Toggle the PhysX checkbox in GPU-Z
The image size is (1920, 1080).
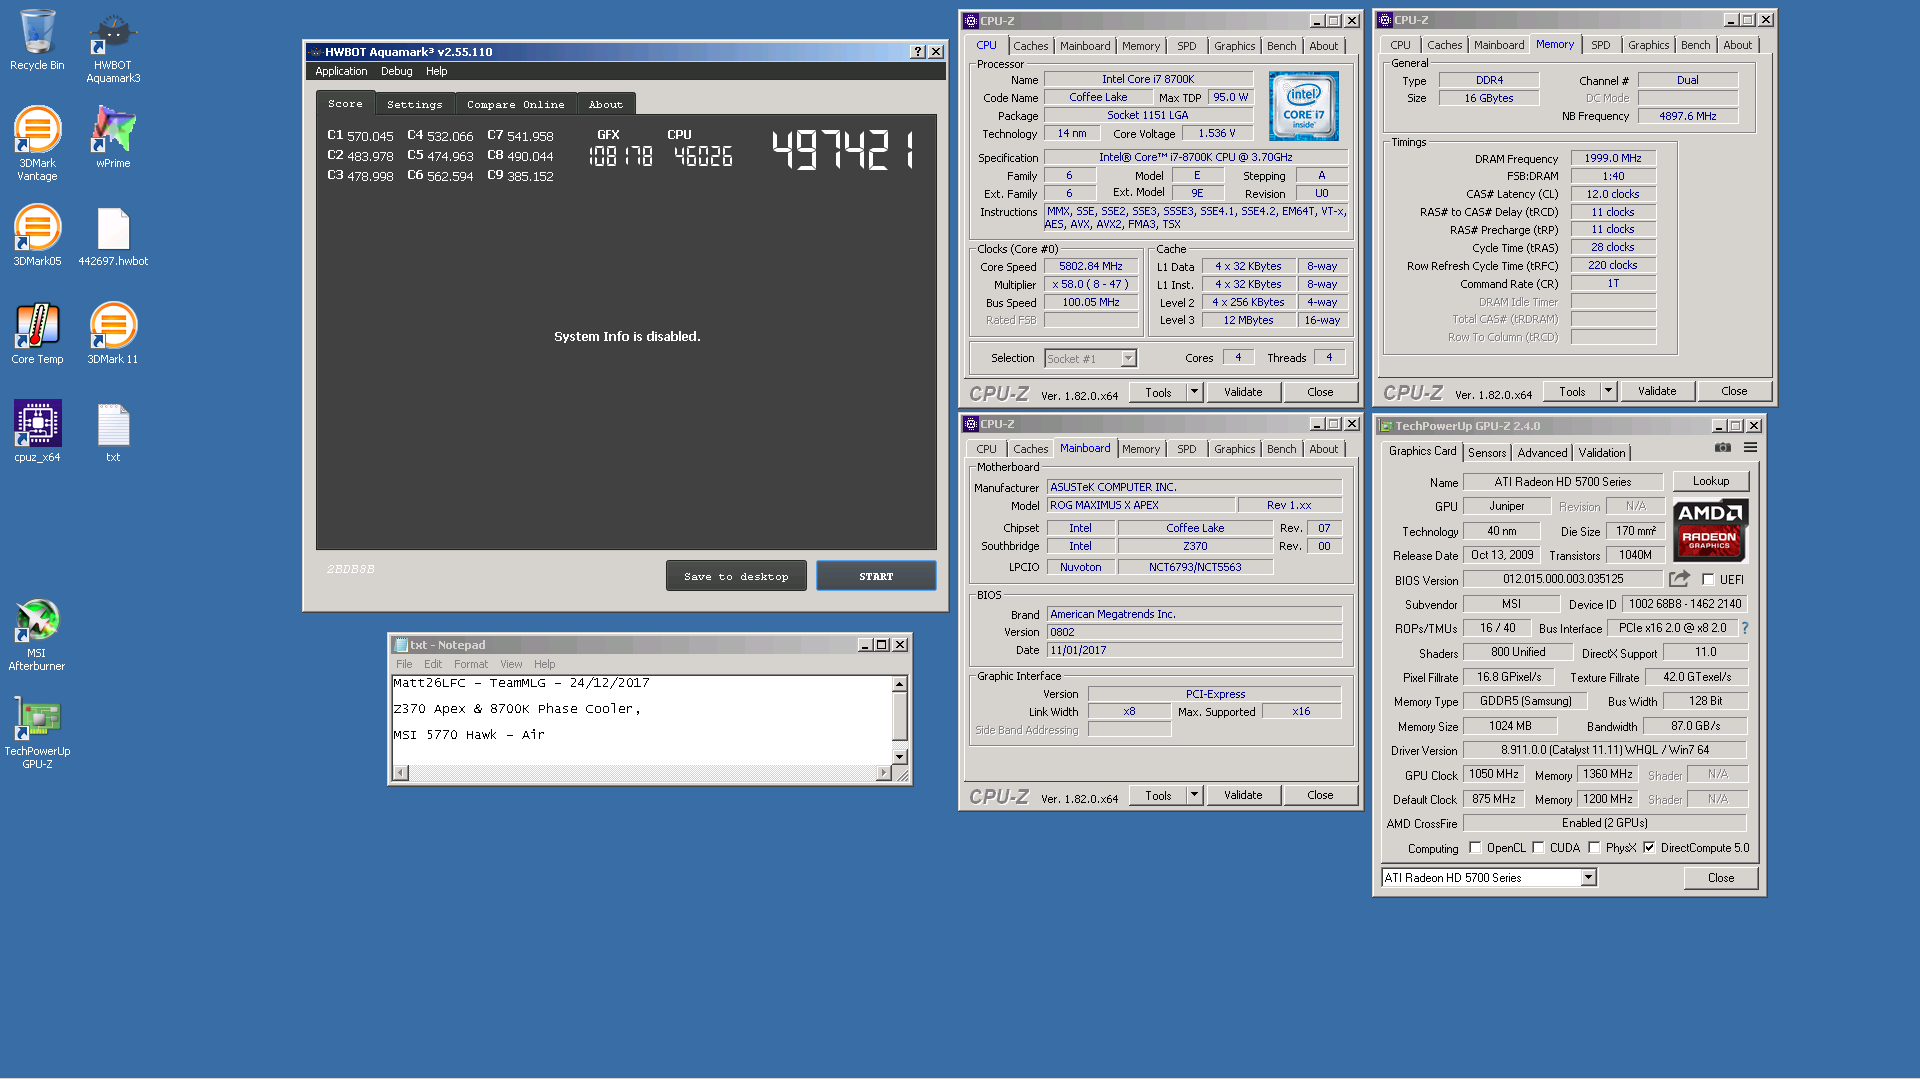1594,847
